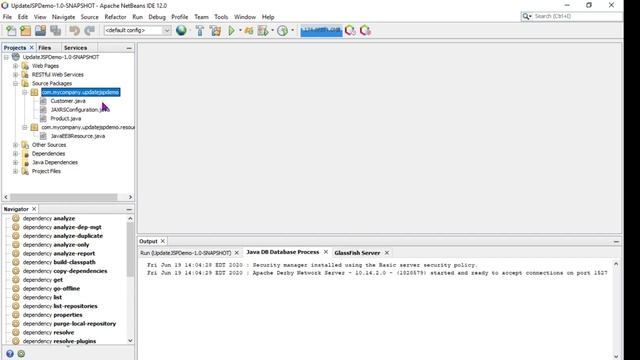
Task: Switch to the GlassFish Server output tab
Action: coord(357,253)
